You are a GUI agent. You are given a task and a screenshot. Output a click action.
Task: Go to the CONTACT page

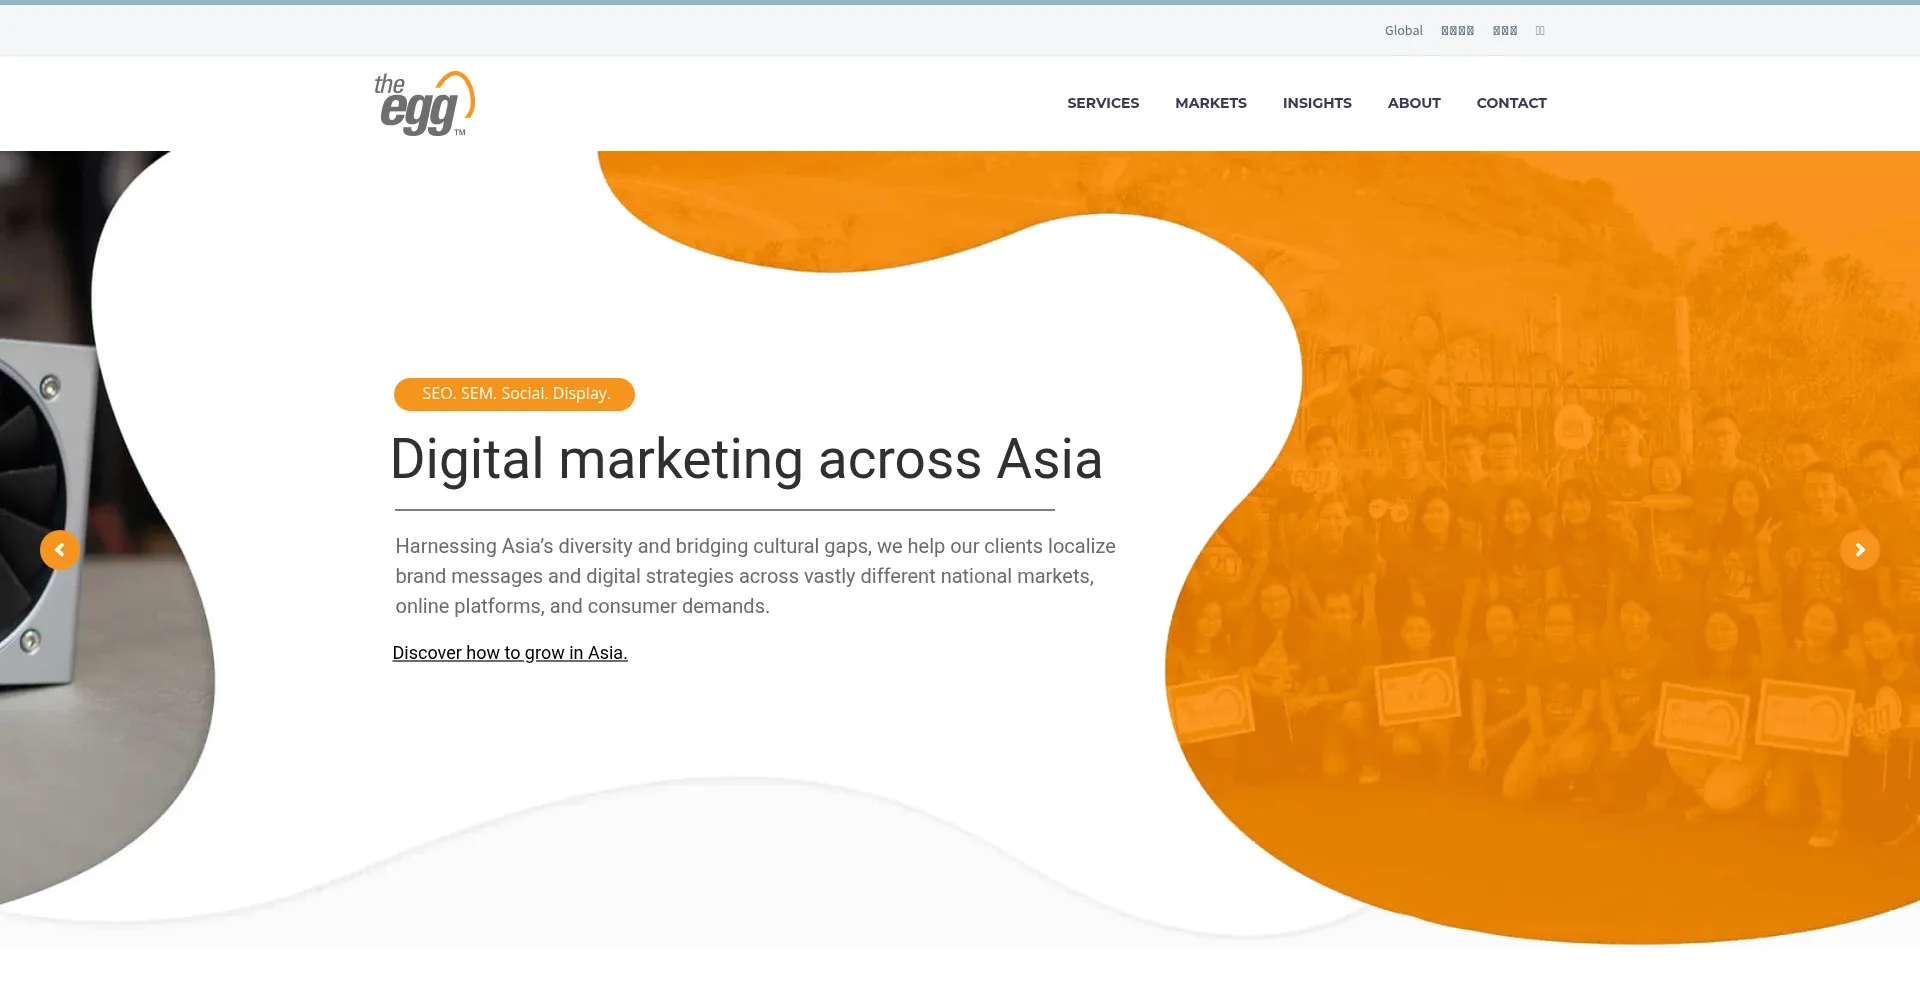pyautogui.click(x=1511, y=103)
